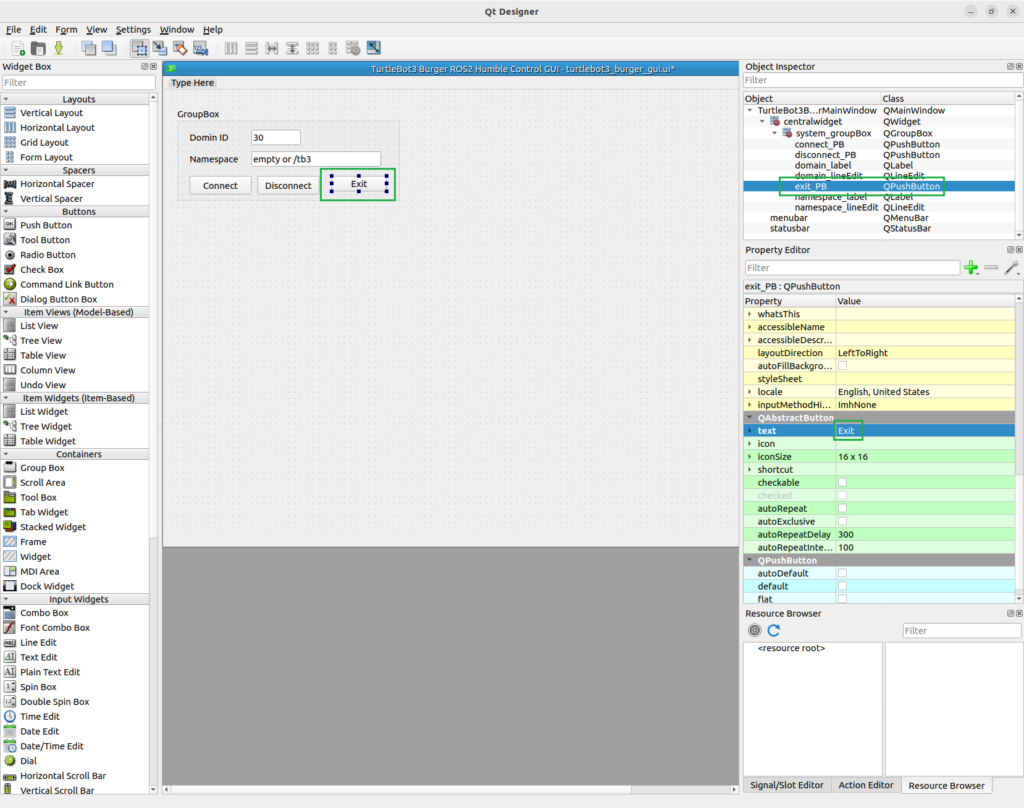This screenshot has width=1024, height=808.
Task: Open the Form menu
Action: (x=66, y=29)
